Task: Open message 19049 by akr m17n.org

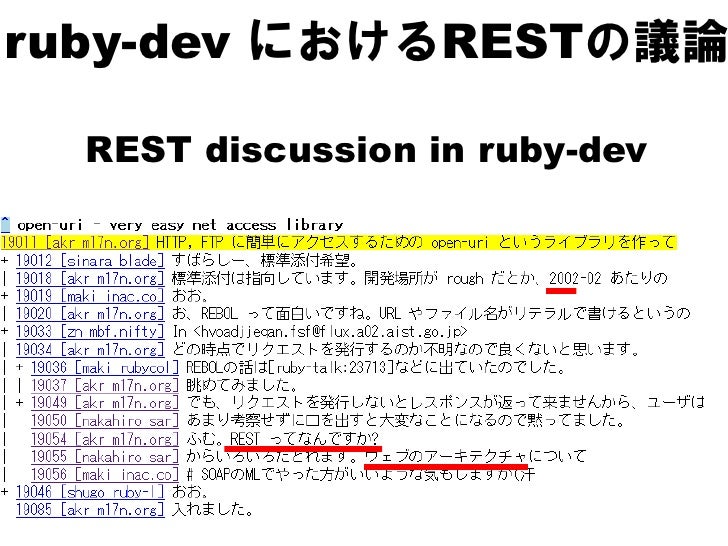Action: pos(105,403)
